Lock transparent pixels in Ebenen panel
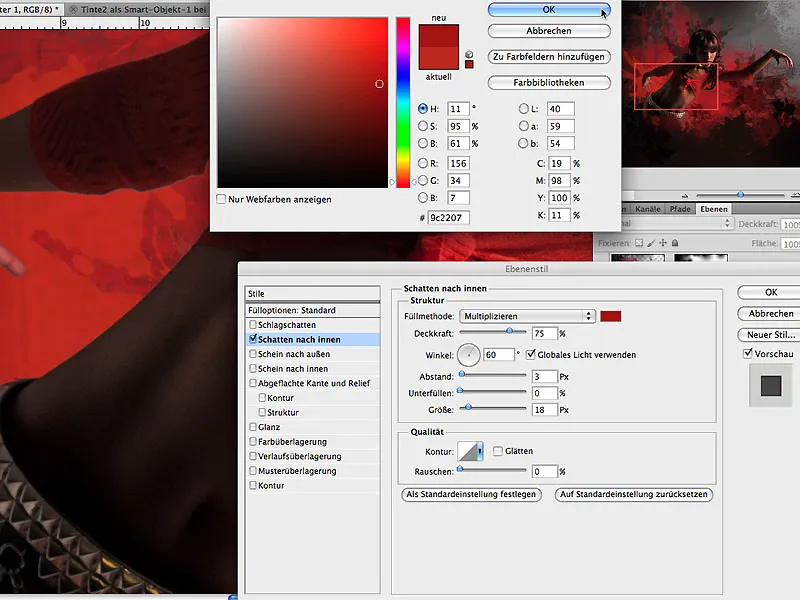Image resolution: width=800 pixels, height=600 pixels. 639,243
